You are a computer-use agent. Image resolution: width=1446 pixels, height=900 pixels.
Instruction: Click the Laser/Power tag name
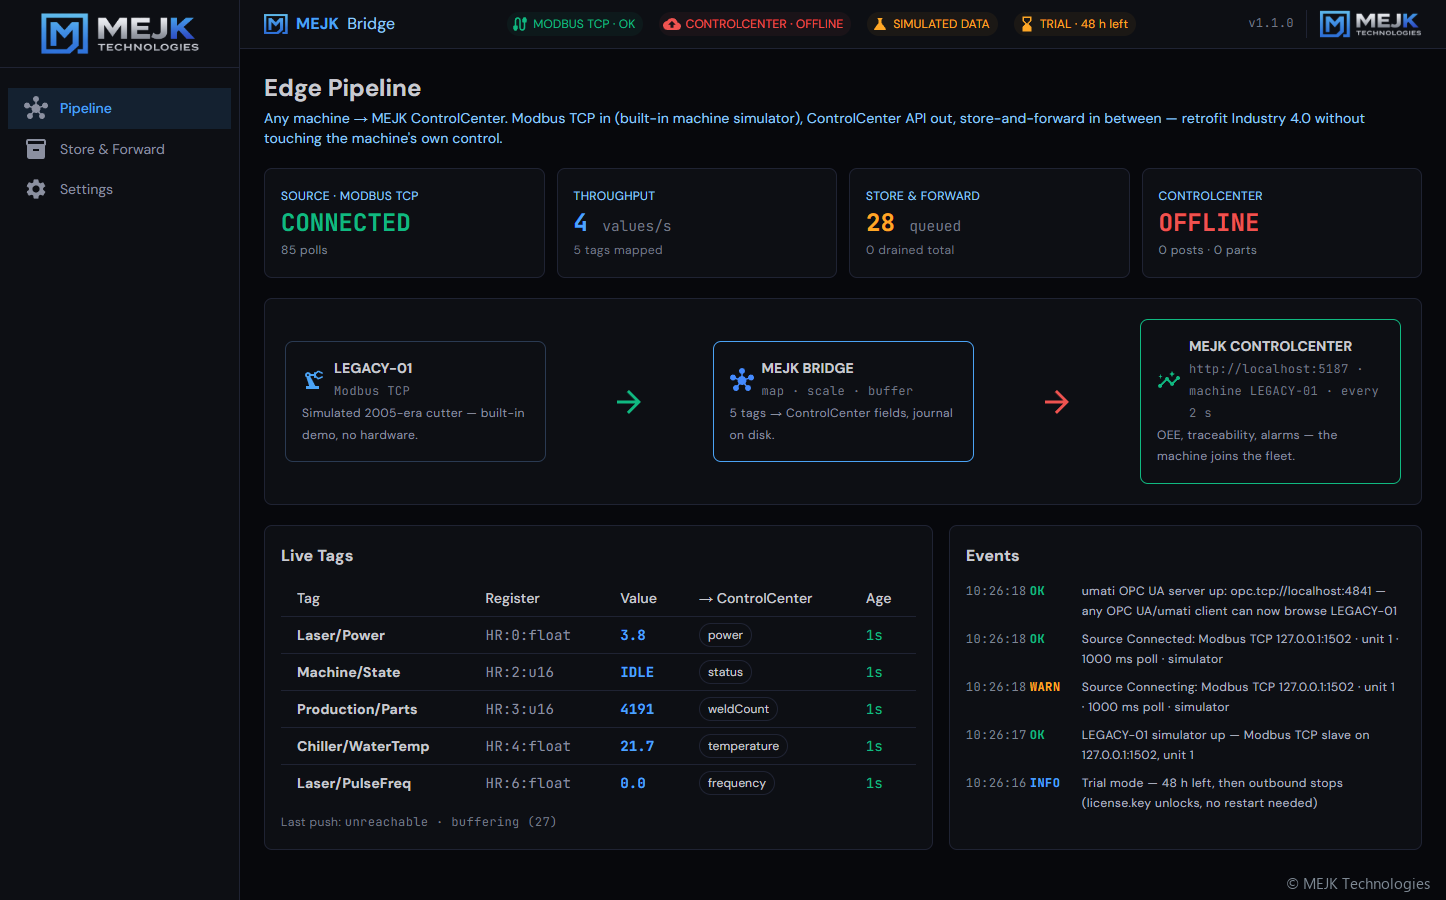coord(341,635)
